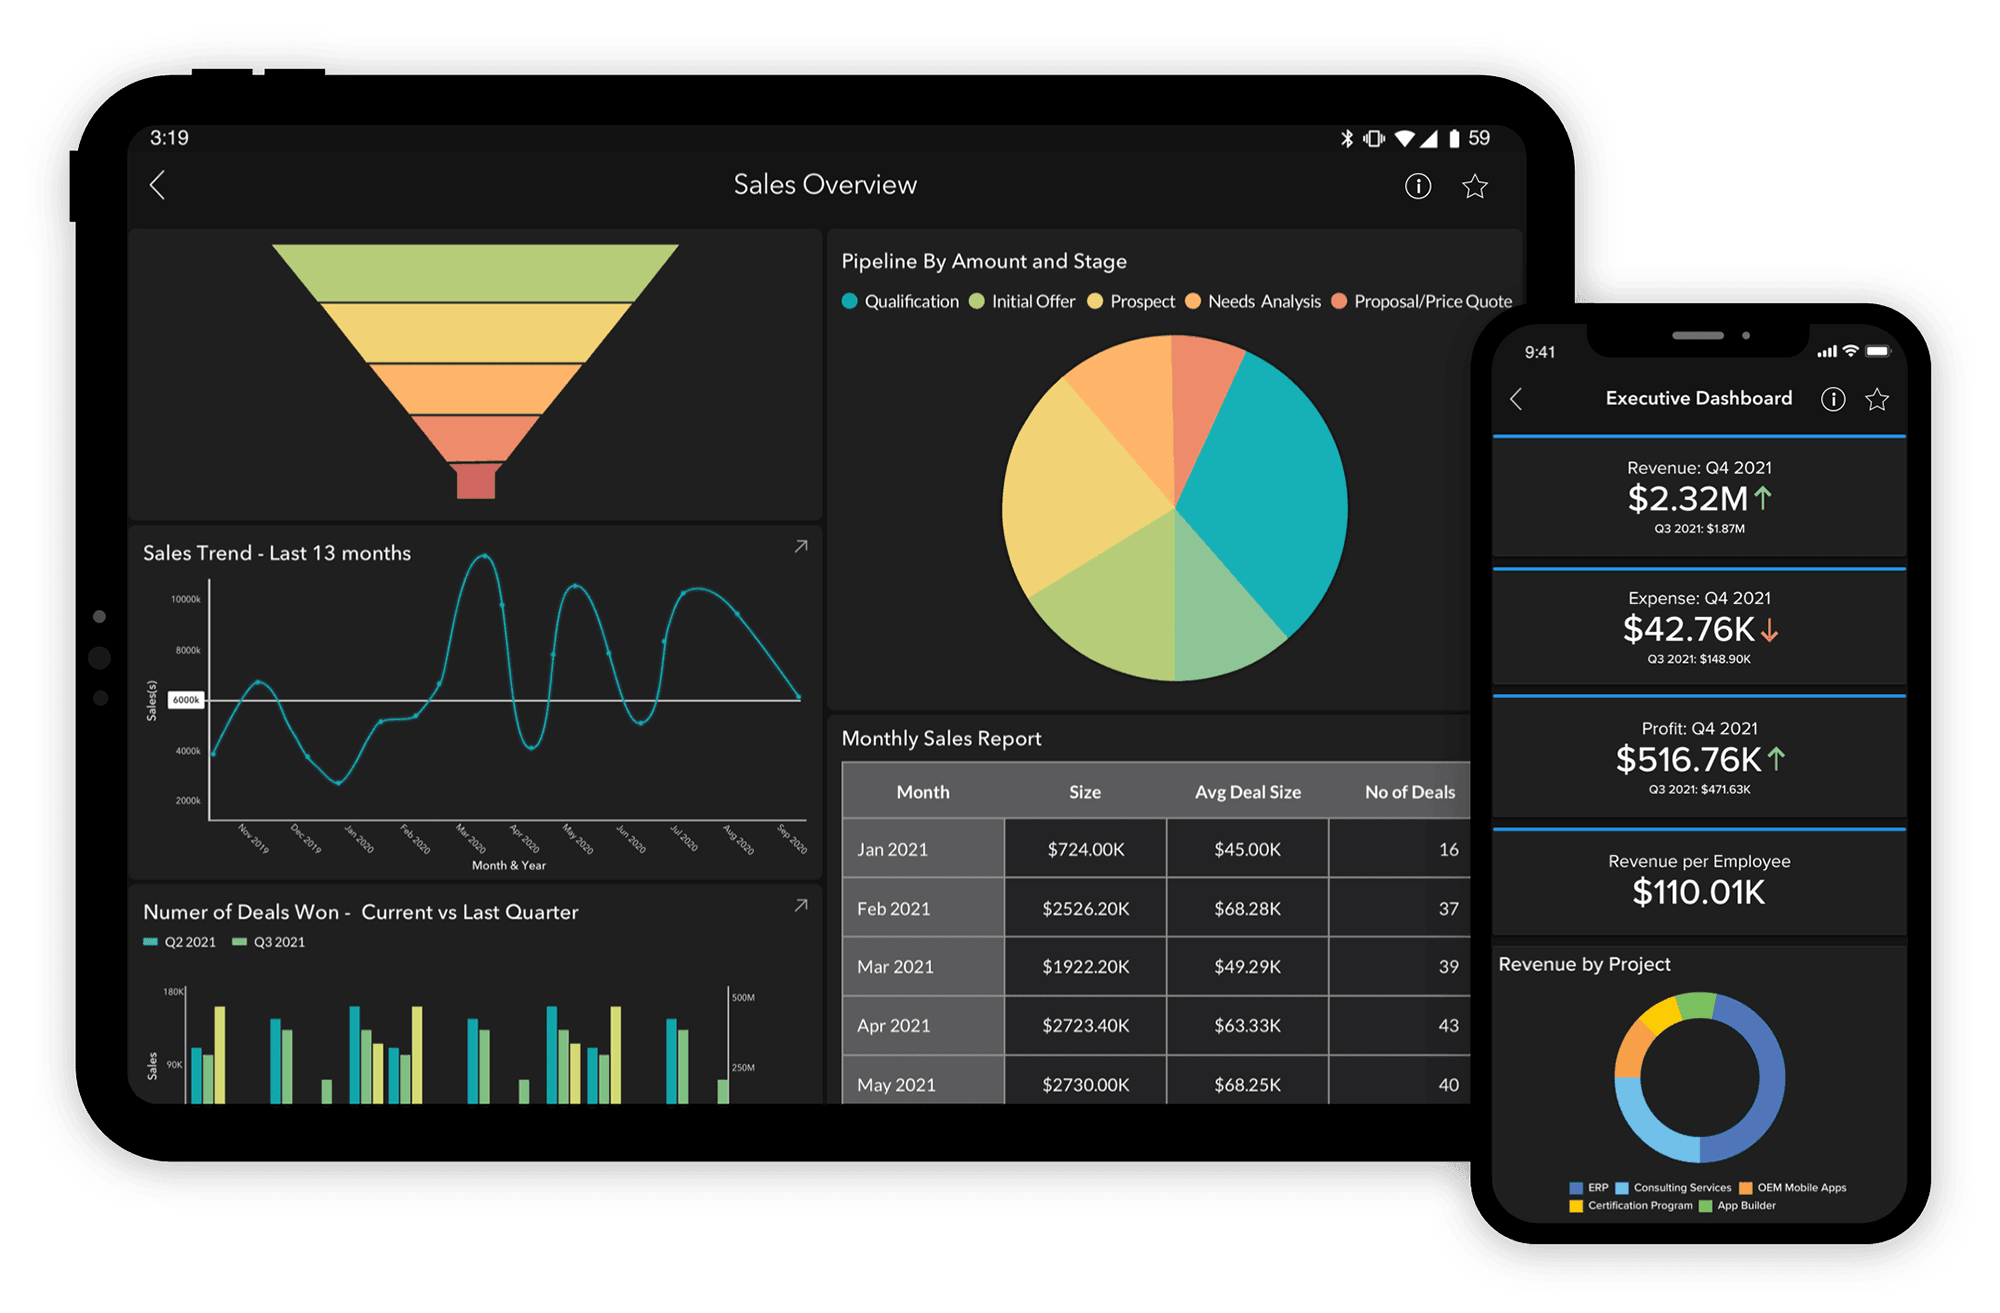Click the expand arrow on Sales Trend chart
The height and width of the screenshot is (1313, 2000).
800,545
